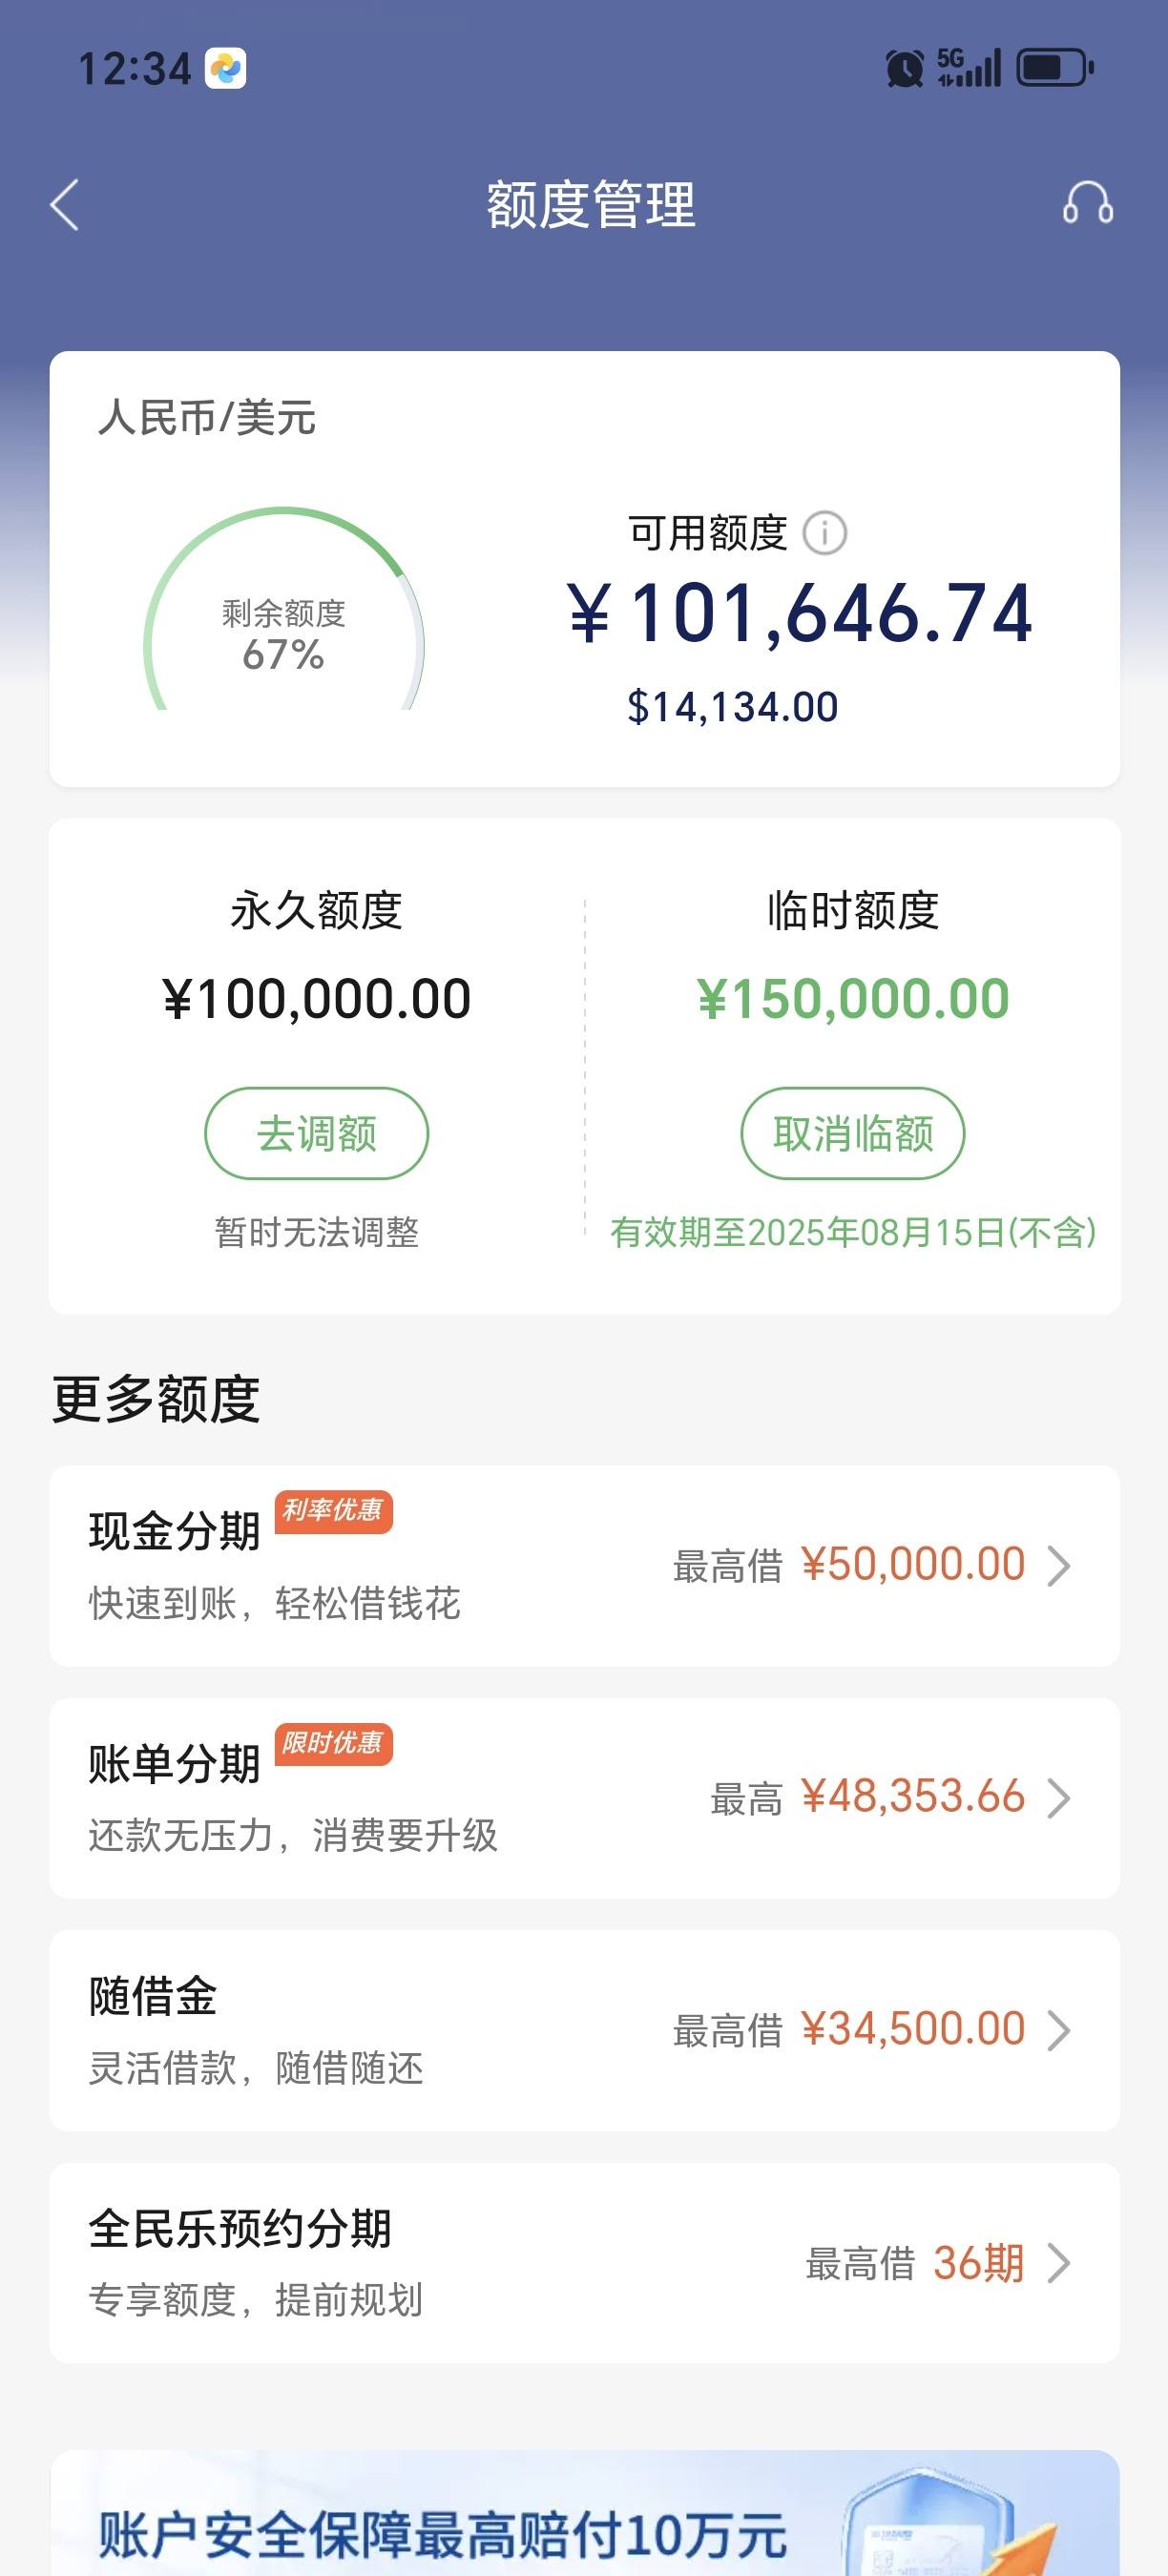Expand 随借金 chevron arrow
The height and width of the screenshot is (2576, 1168).
[1059, 2031]
